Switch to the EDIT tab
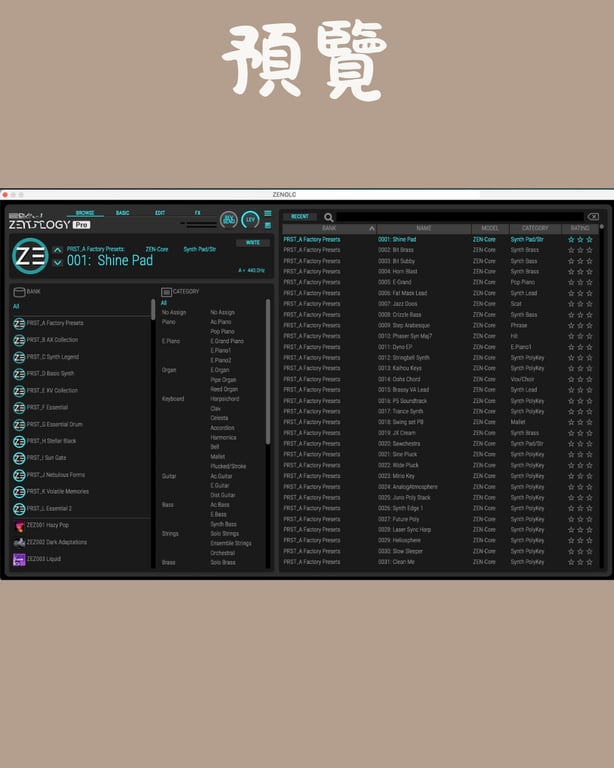The height and width of the screenshot is (768, 614). [160, 213]
